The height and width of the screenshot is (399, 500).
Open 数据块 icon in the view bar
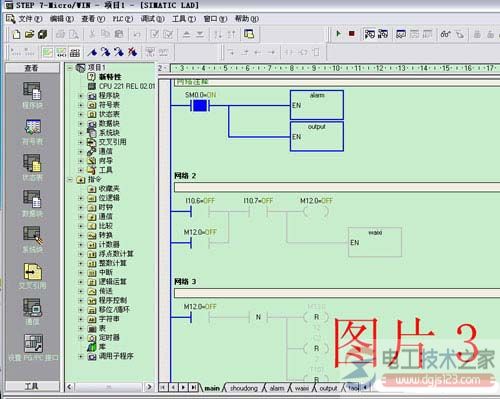[32, 199]
